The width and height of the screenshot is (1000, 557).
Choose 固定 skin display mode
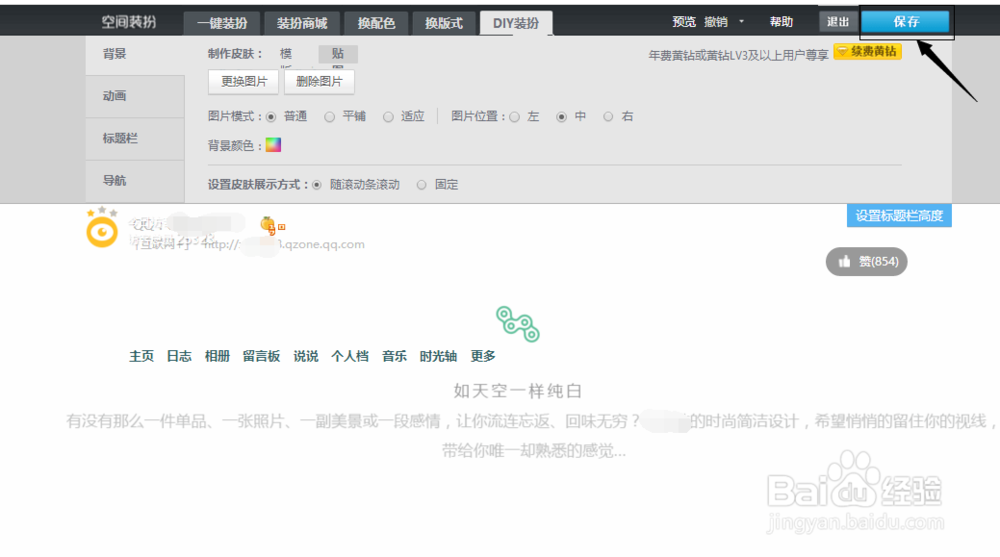point(422,185)
